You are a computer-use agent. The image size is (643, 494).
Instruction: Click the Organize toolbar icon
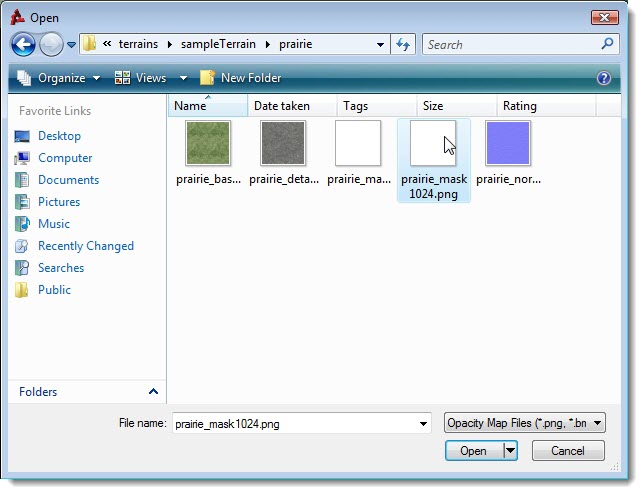25,78
